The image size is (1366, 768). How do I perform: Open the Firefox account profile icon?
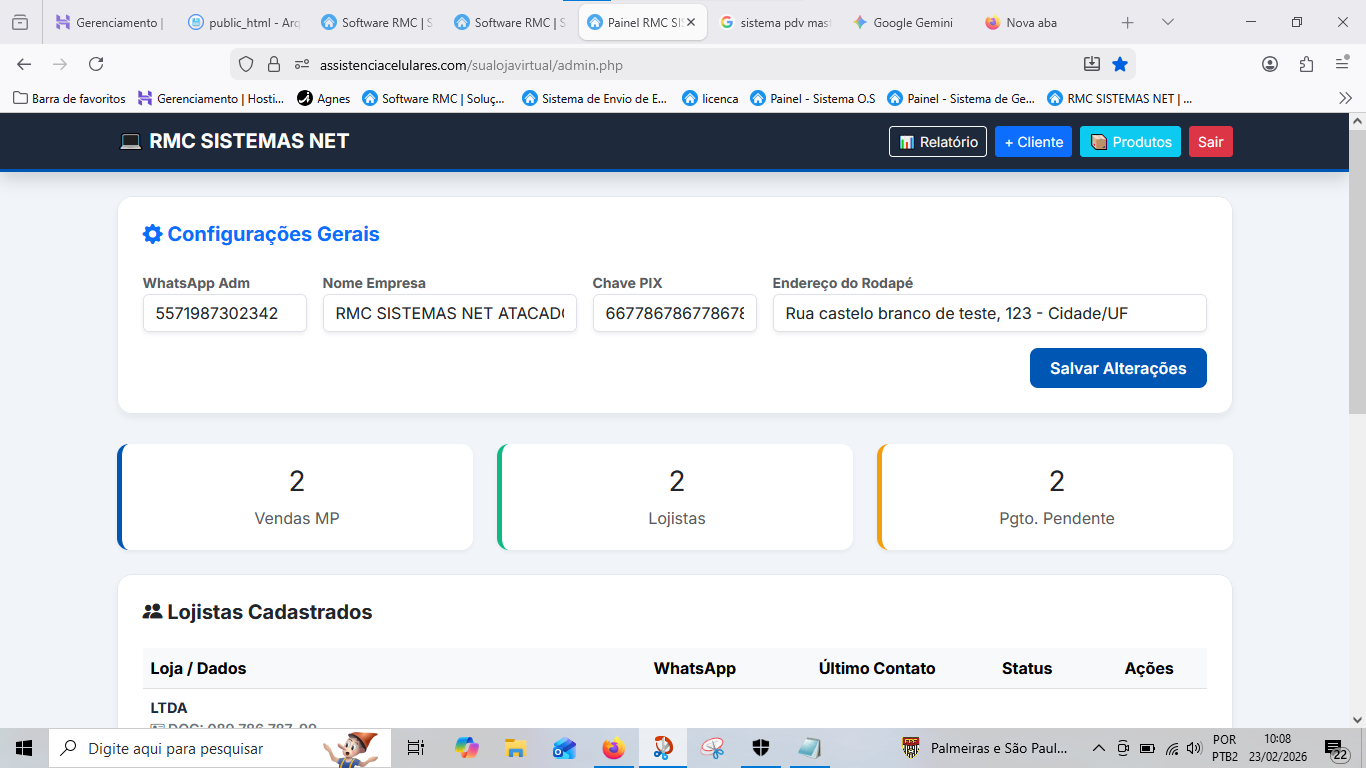click(x=1270, y=64)
